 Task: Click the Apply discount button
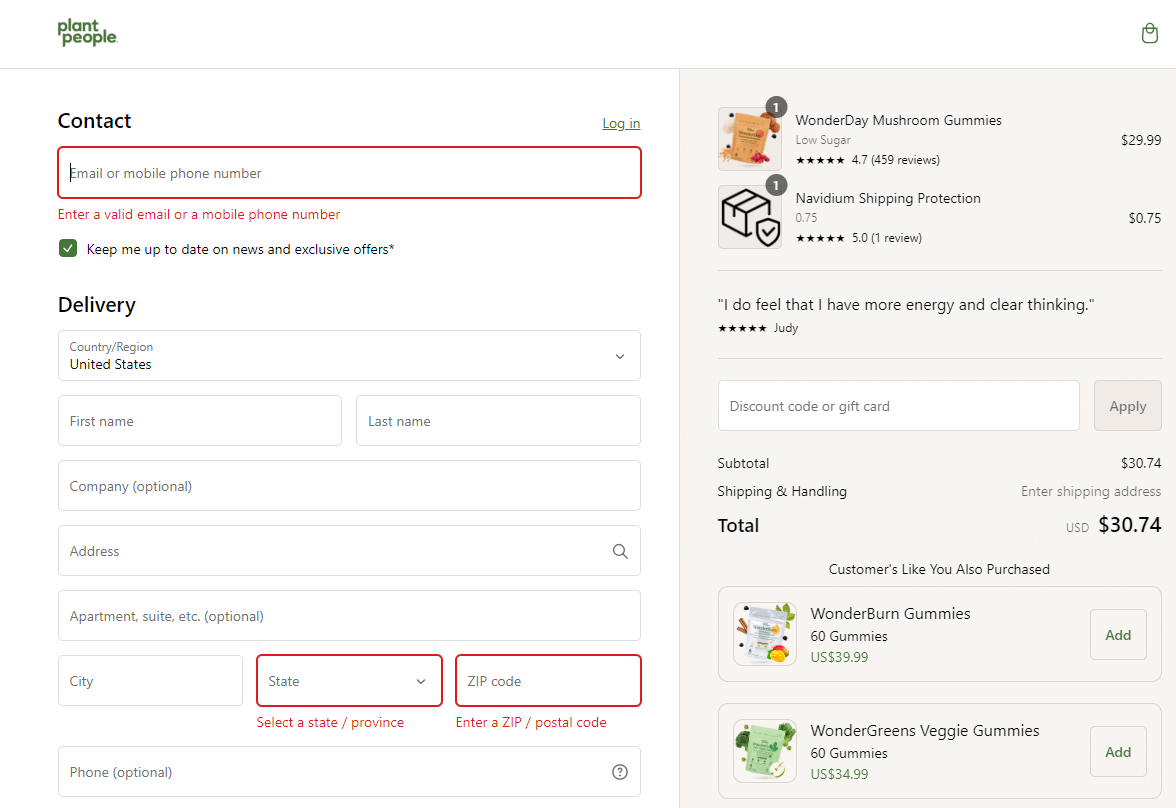[x=1127, y=406]
